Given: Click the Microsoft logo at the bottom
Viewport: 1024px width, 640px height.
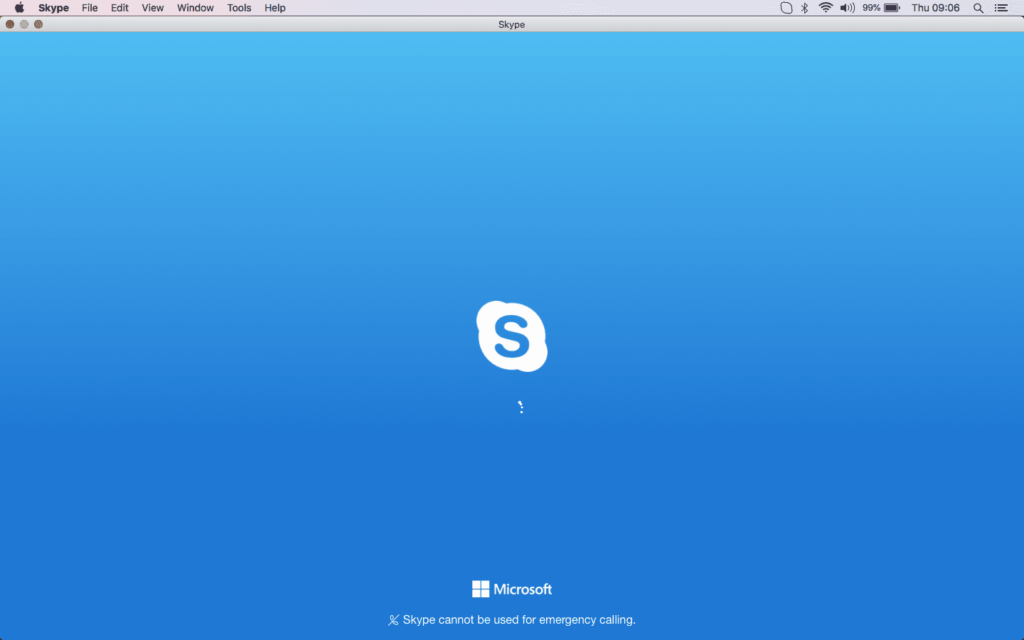Looking at the screenshot, I should (512, 589).
